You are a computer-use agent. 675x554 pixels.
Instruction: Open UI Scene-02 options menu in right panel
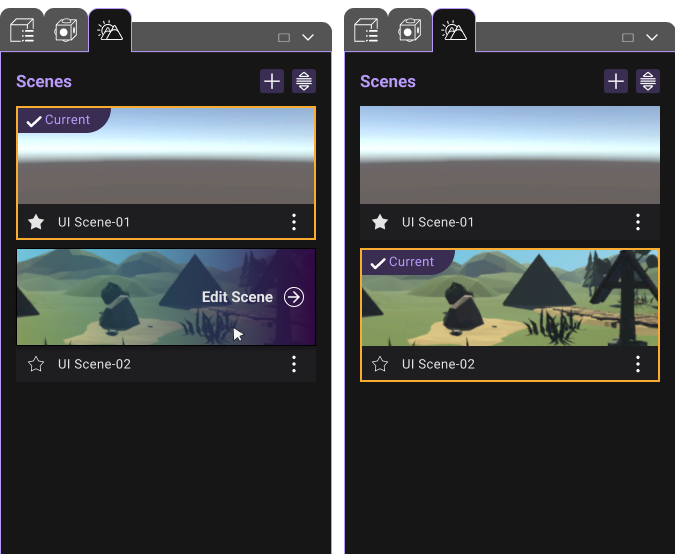click(638, 364)
